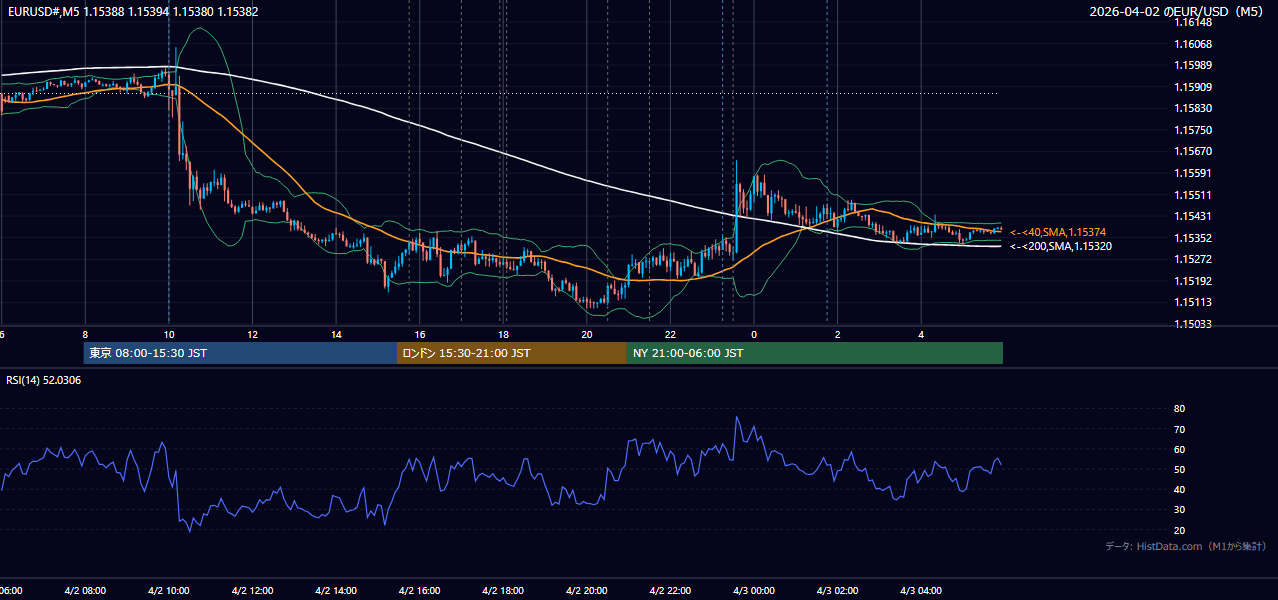Click the 4/2 14:00 date axis label
1278x600 pixels.
(336, 591)
